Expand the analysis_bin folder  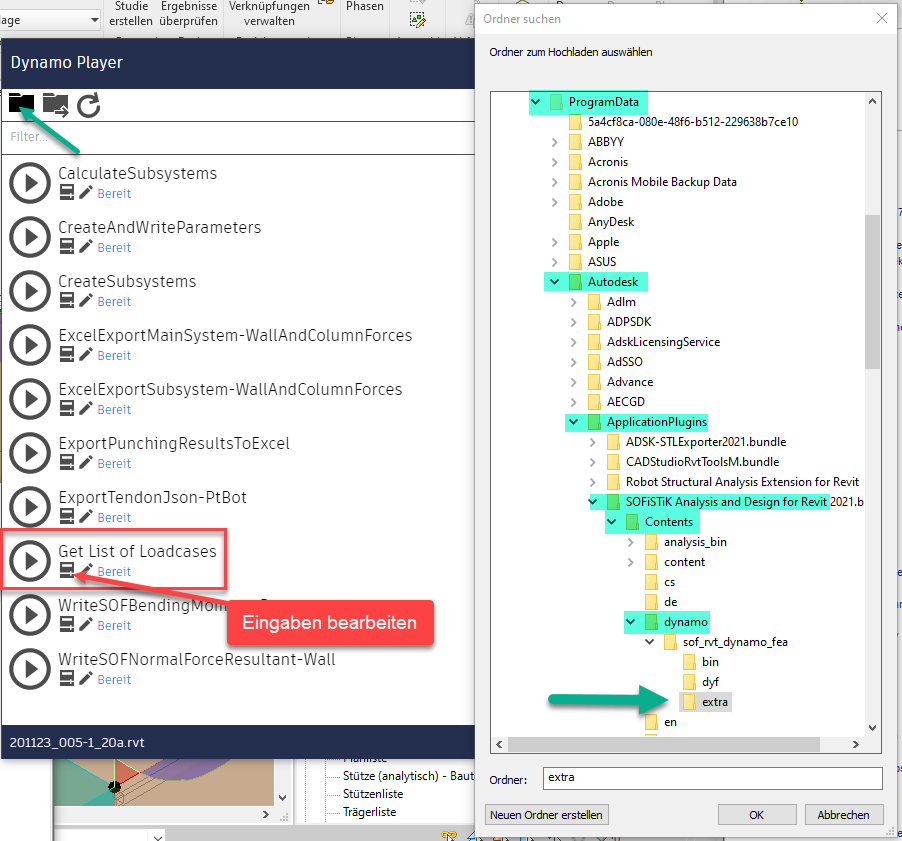(631, 542)
